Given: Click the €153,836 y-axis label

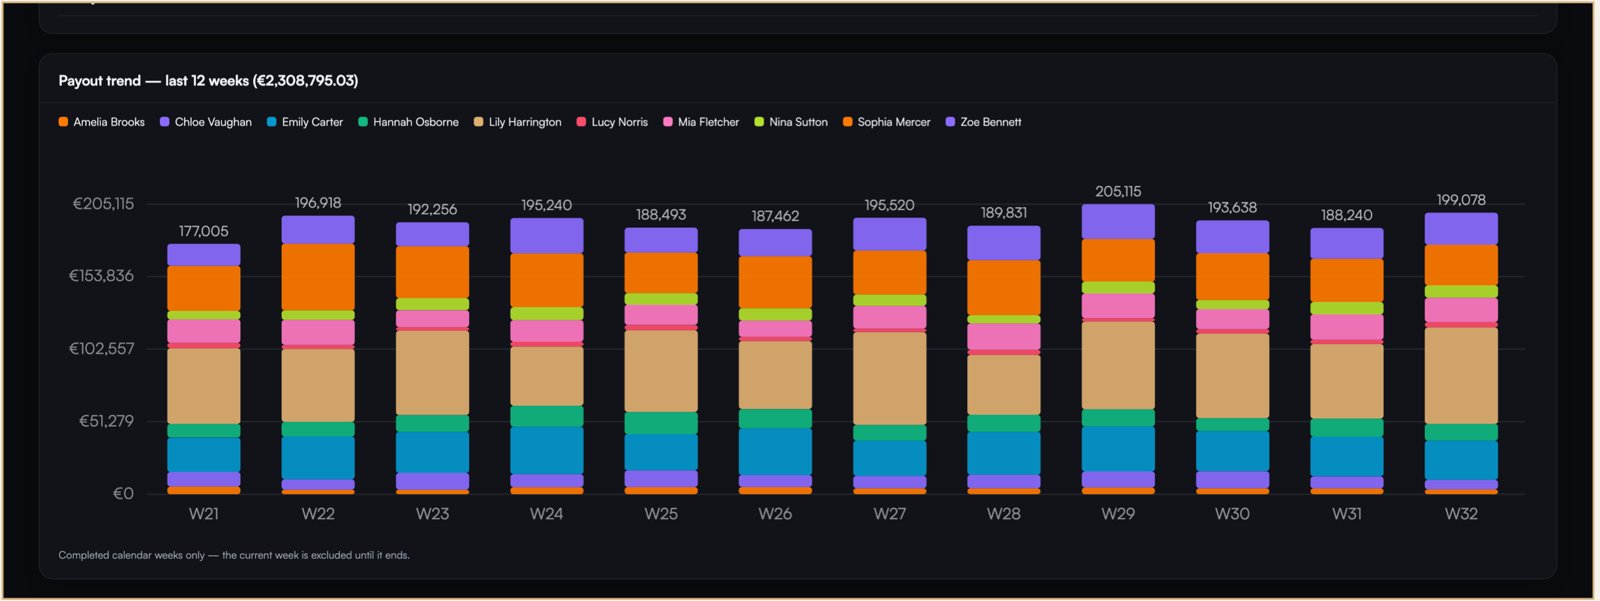Looking at the screenshot, I should [101, 276].
